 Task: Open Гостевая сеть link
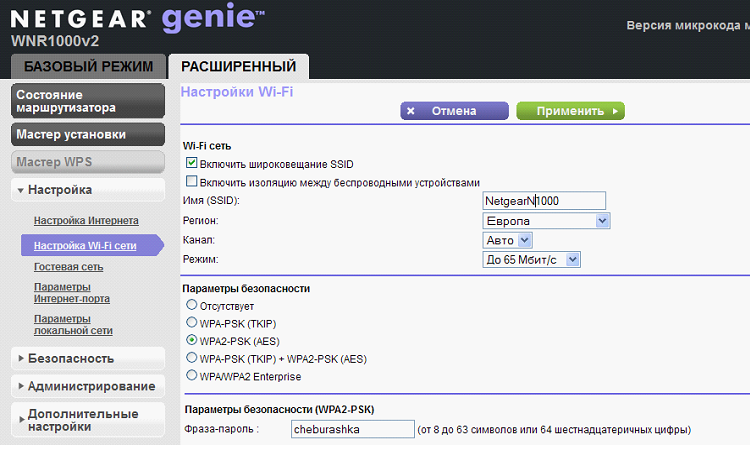tap(68, 267)
